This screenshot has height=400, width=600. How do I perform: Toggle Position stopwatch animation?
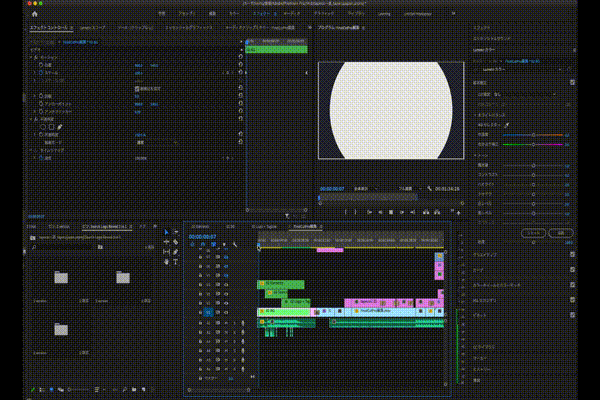pyautogui.click(x=41, y=65)
